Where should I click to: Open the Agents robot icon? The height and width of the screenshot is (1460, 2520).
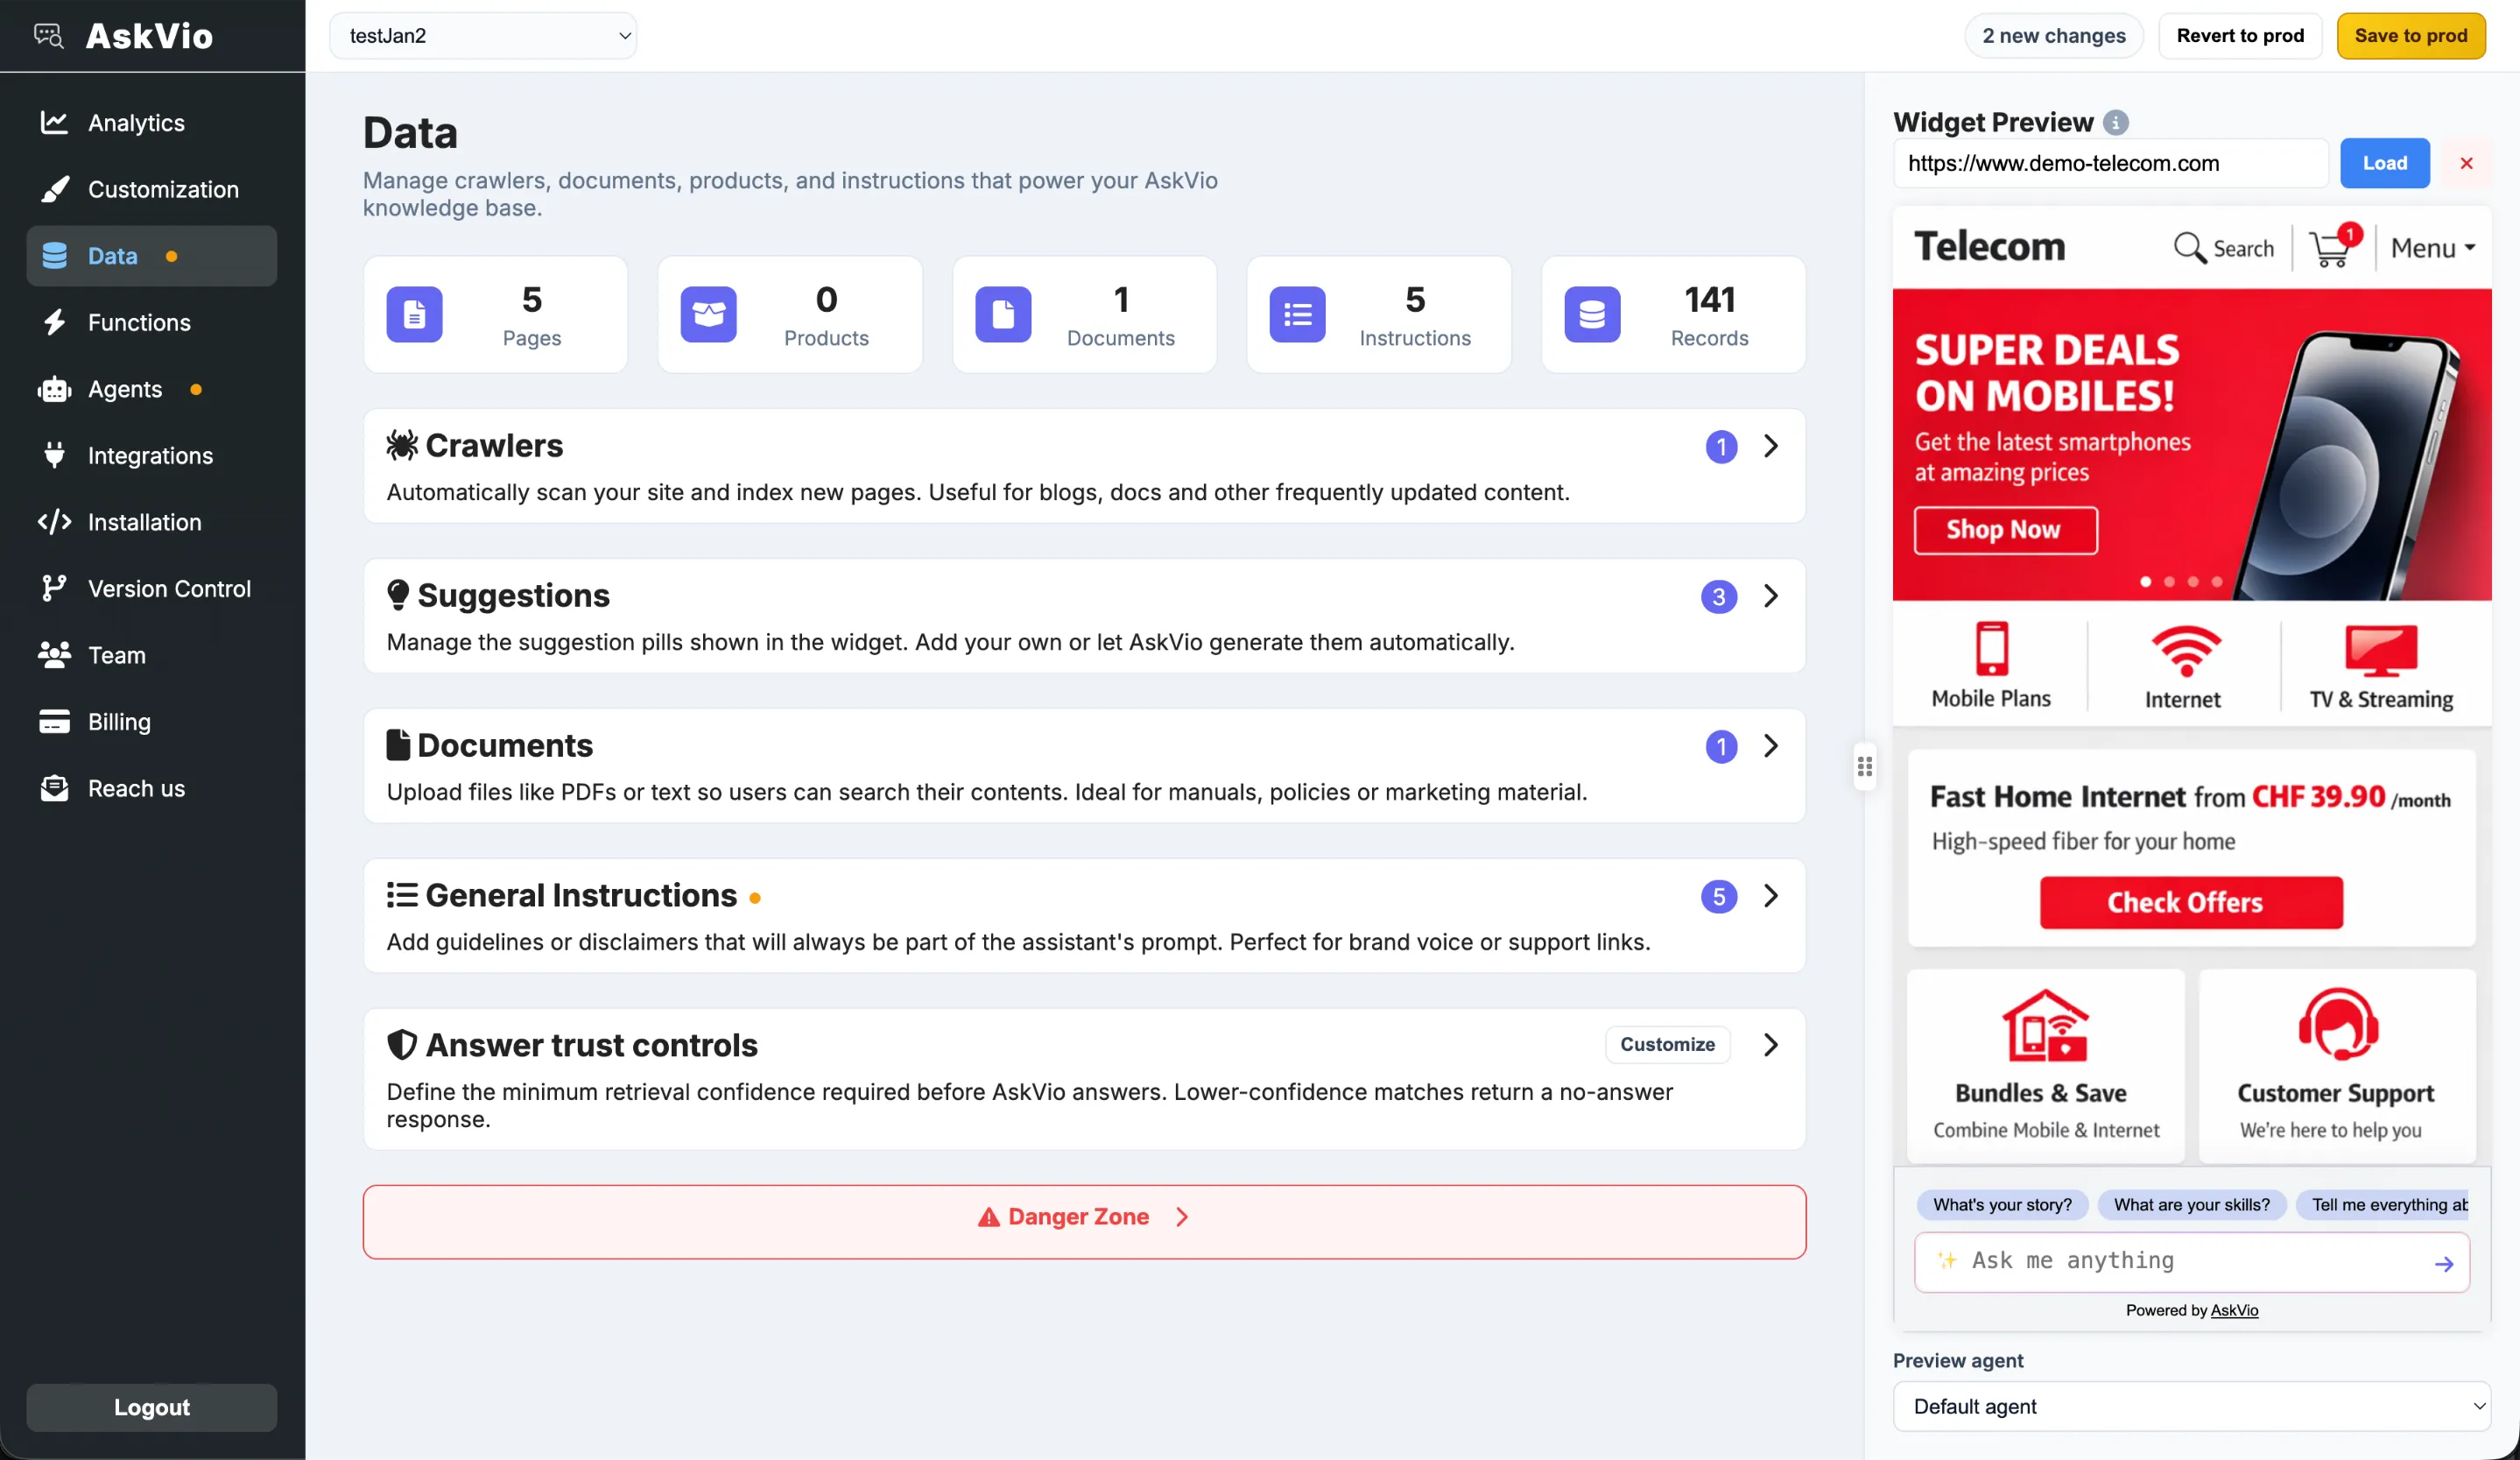54,389
